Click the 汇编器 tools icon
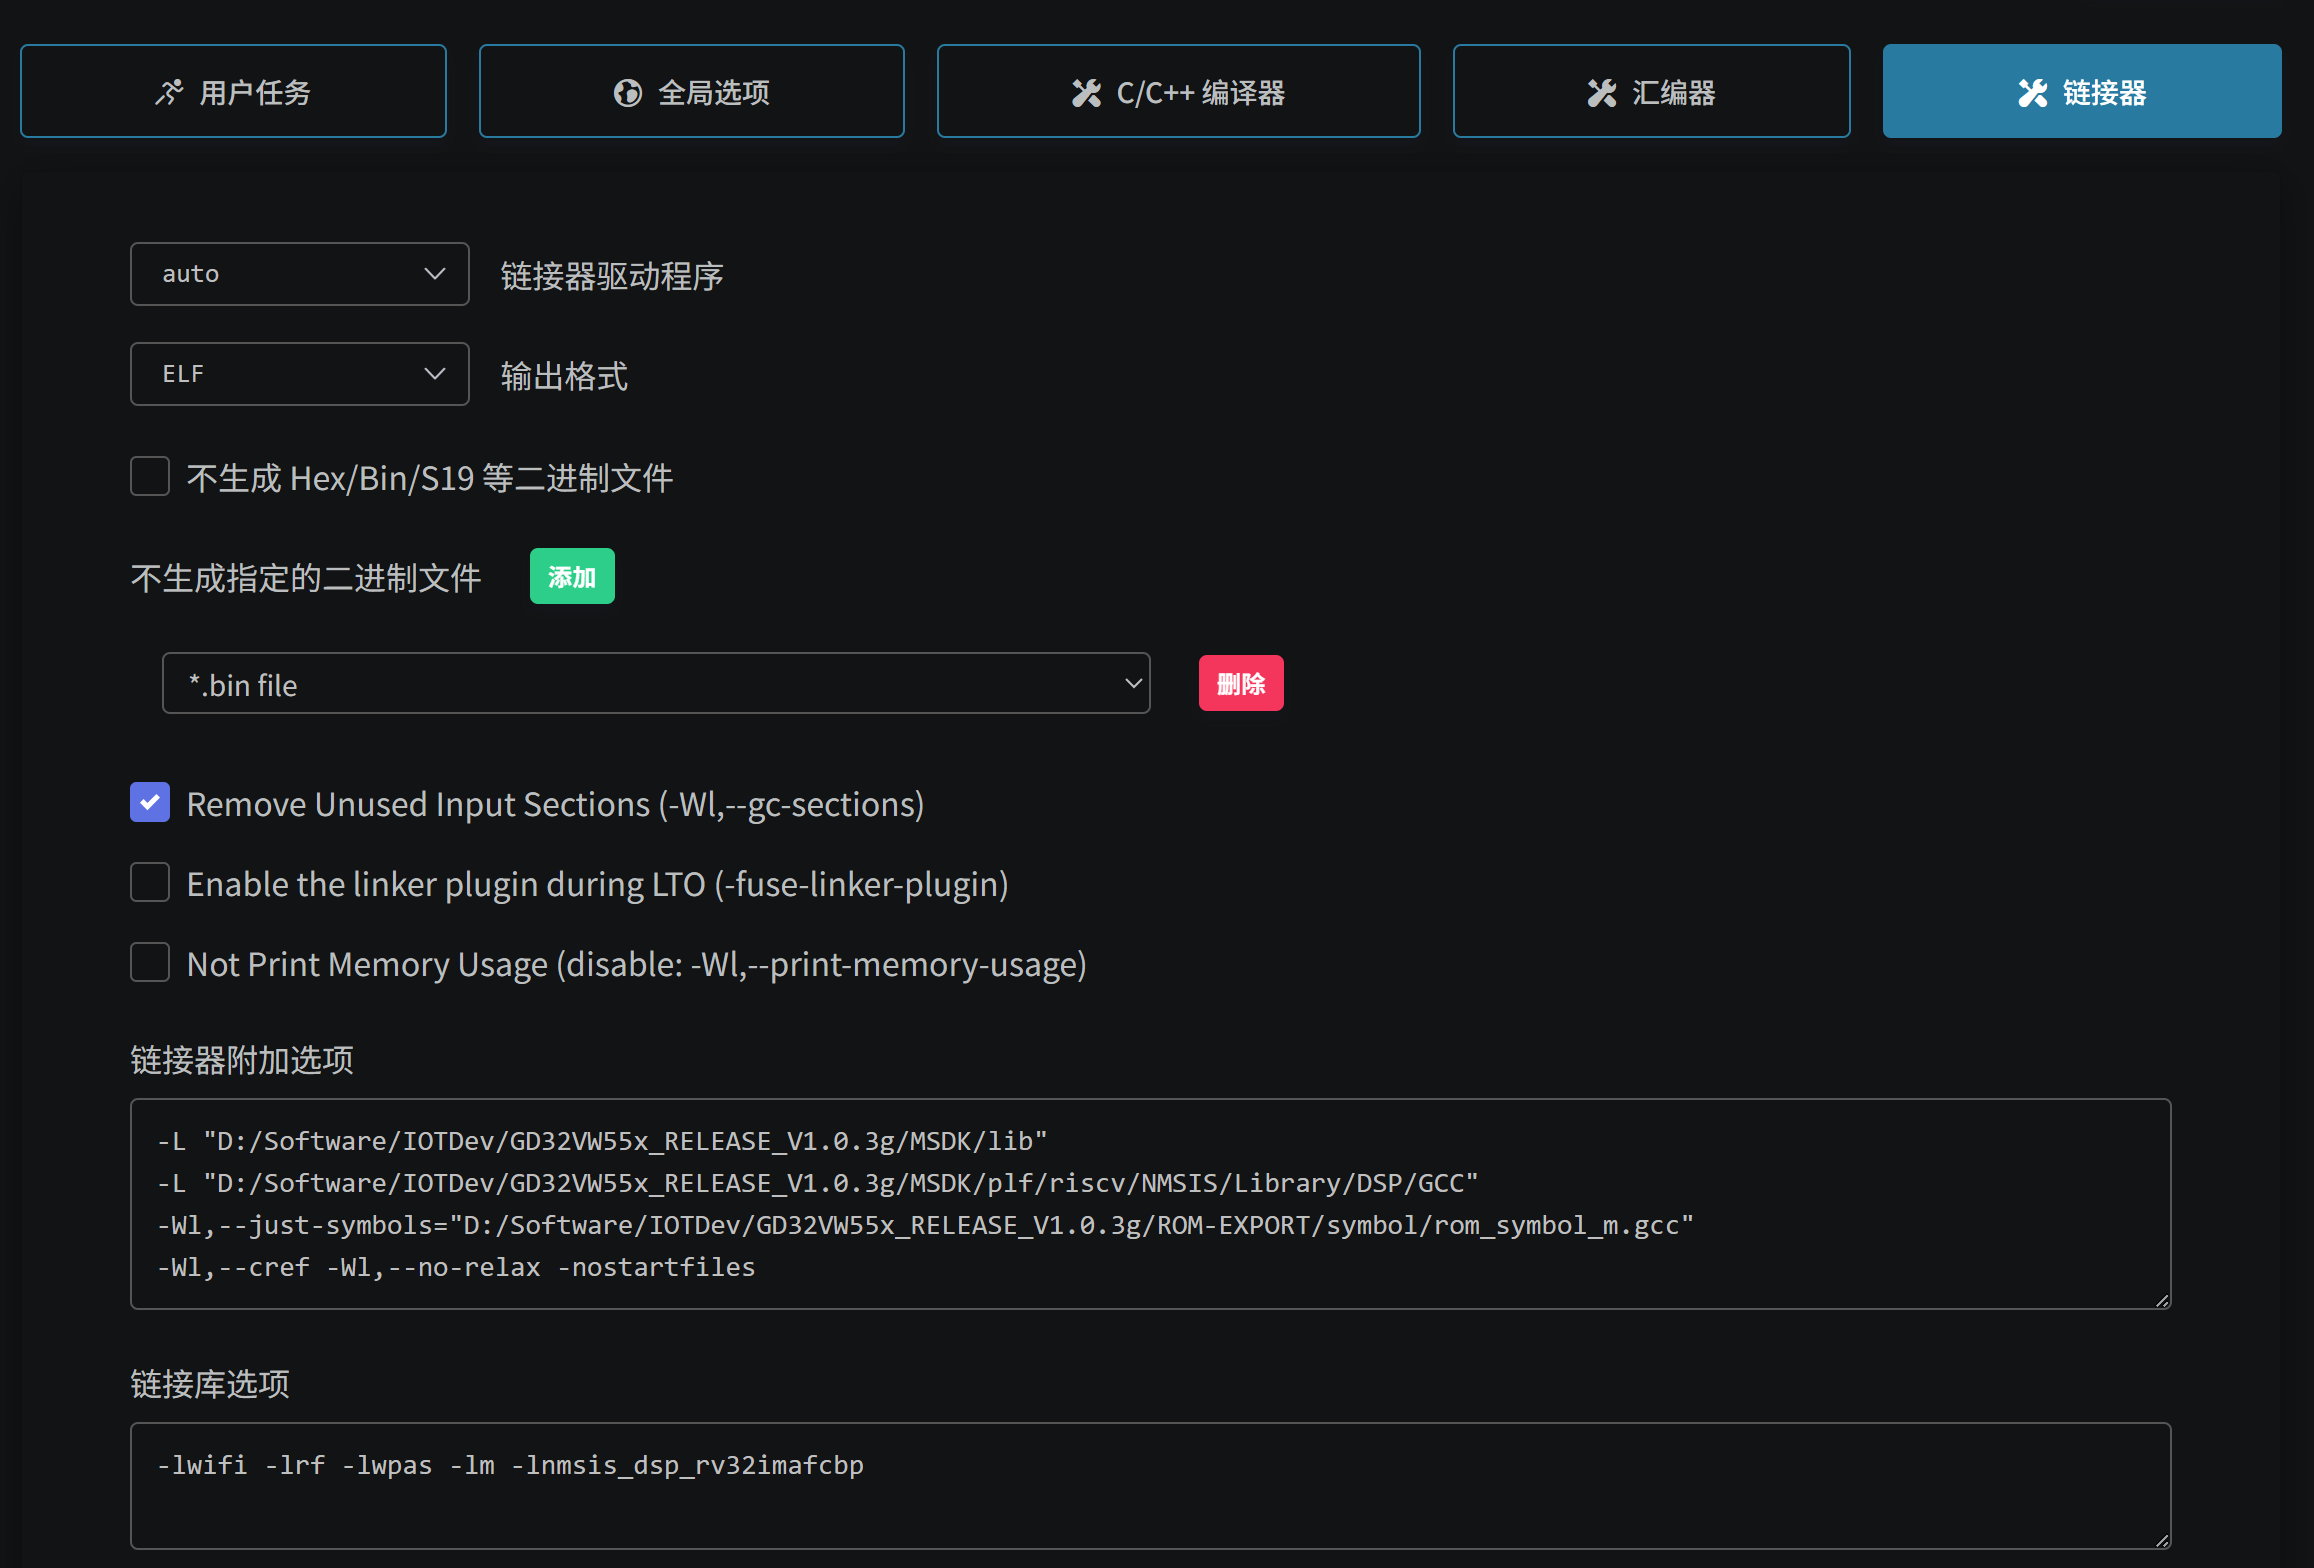Viewport: 2314px width, 1568px height. pyautogui.click(x=1602, y=93)
